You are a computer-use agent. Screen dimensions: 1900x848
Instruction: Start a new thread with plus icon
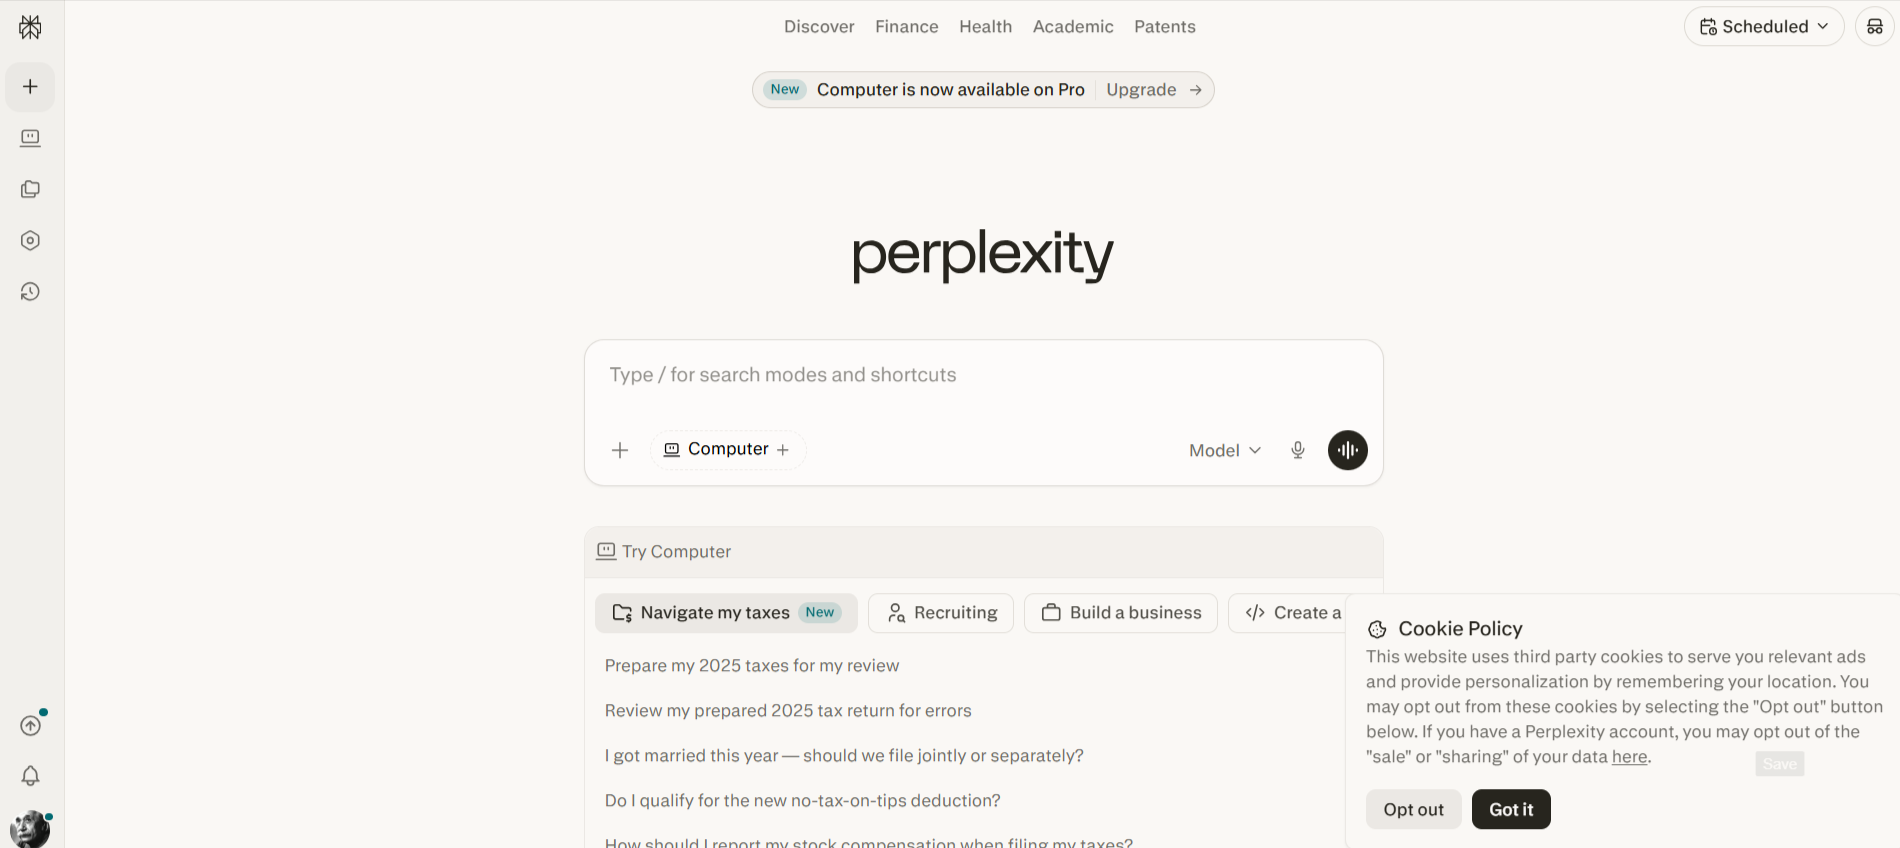pos(30,86)
